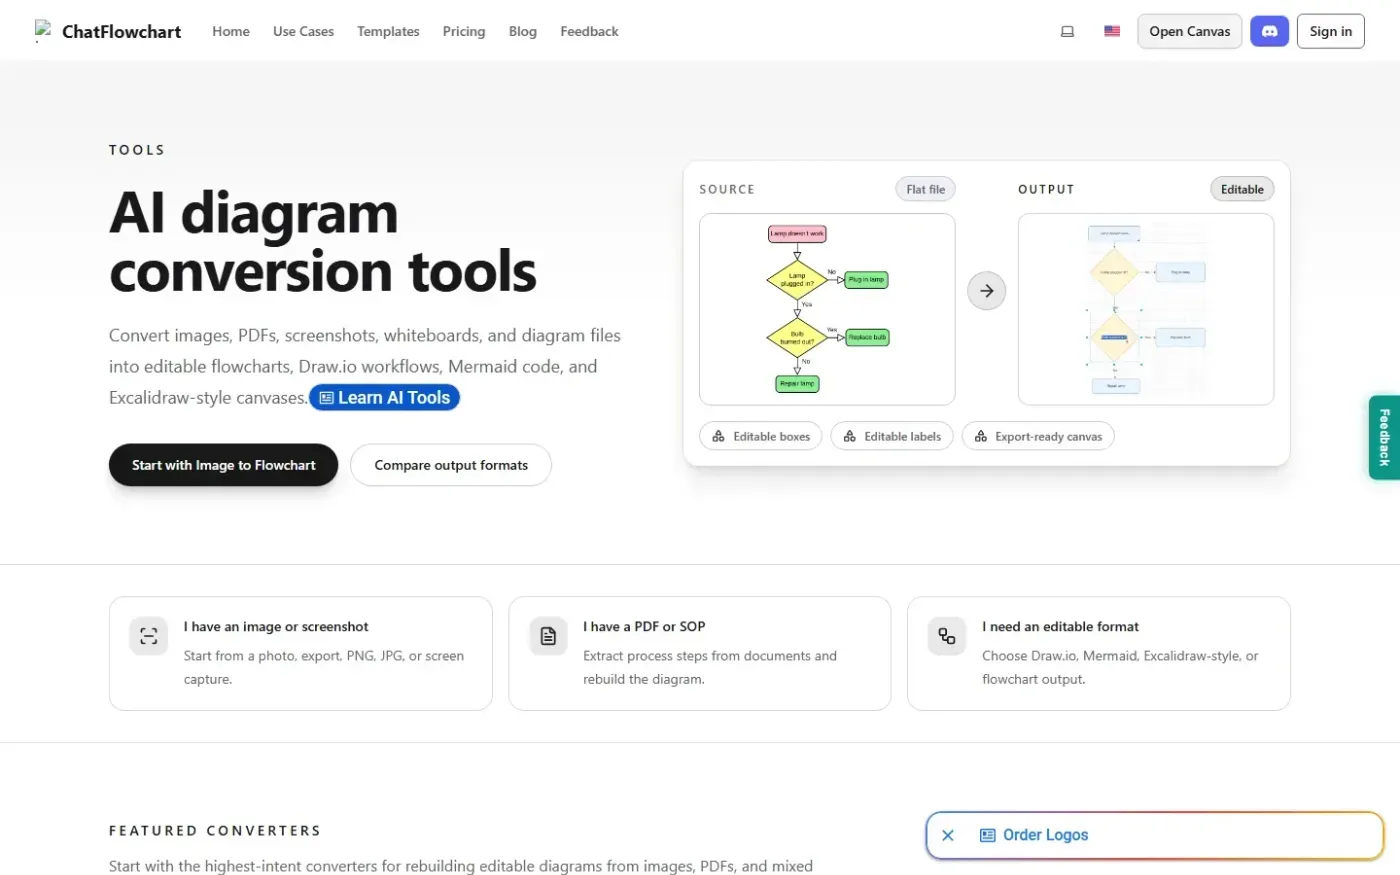Click the image scan icon card
Viewport: 1400px width, 875px height.
pos(149,636)
